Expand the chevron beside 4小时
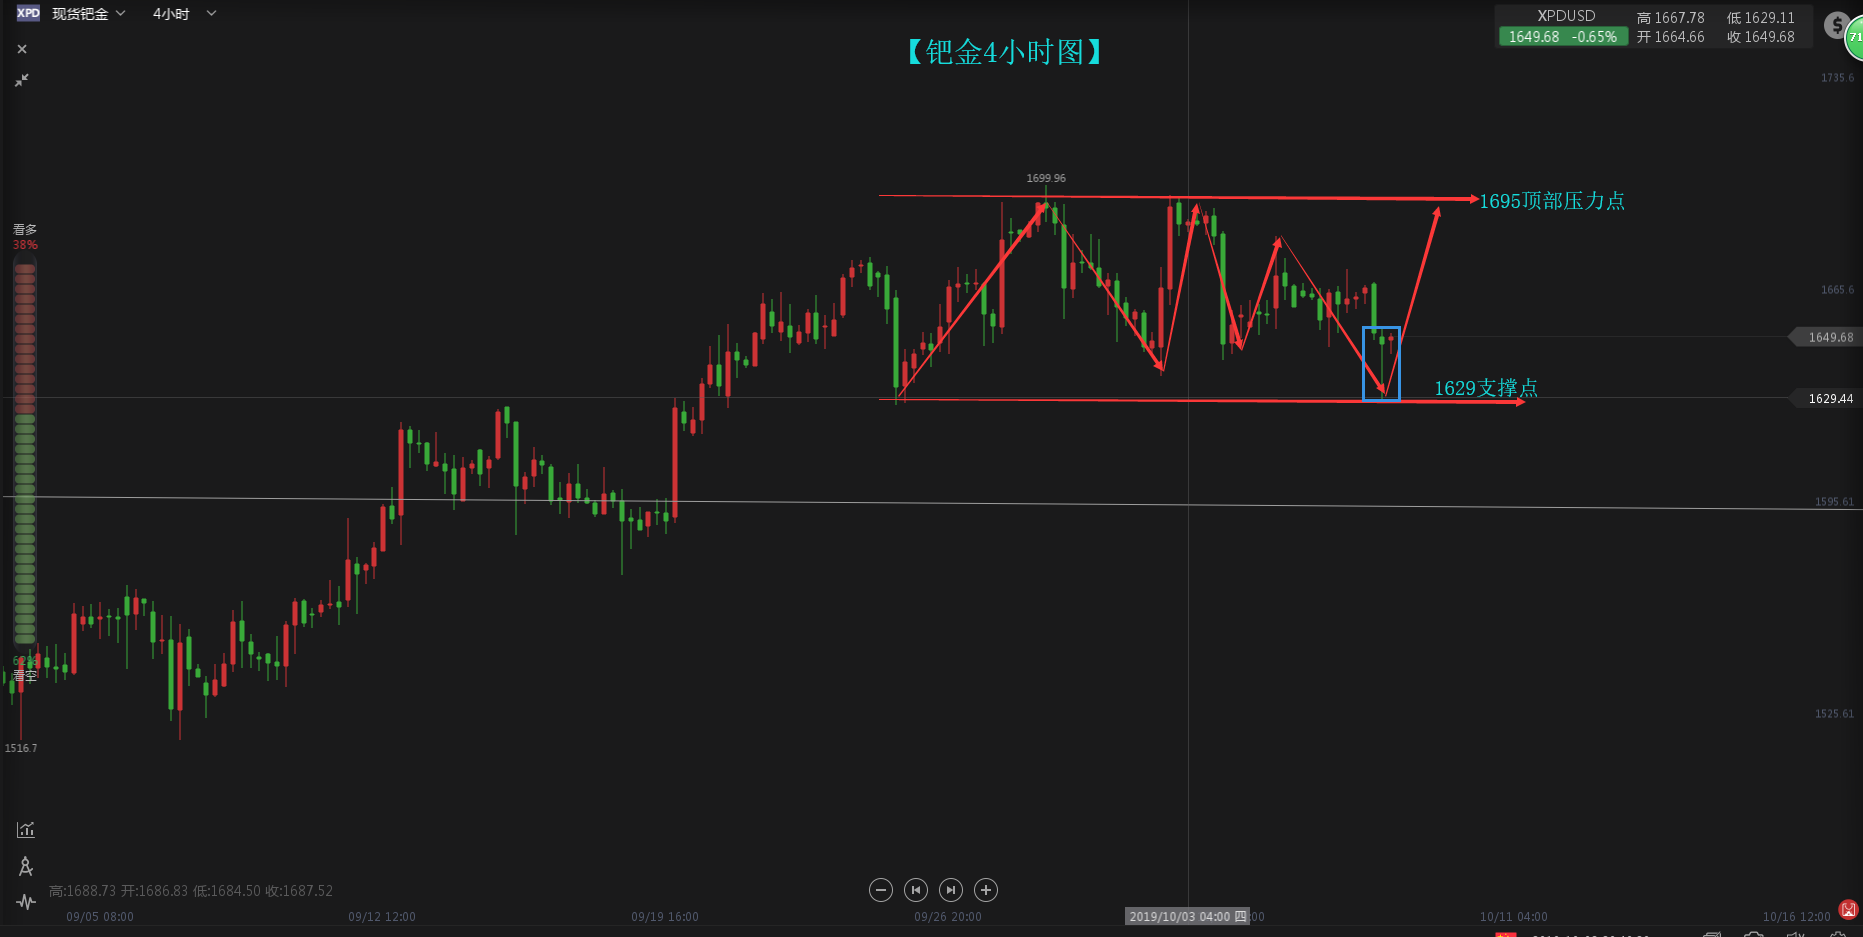The height and width of the screenshot is (937, 1863). pos(211,13)
